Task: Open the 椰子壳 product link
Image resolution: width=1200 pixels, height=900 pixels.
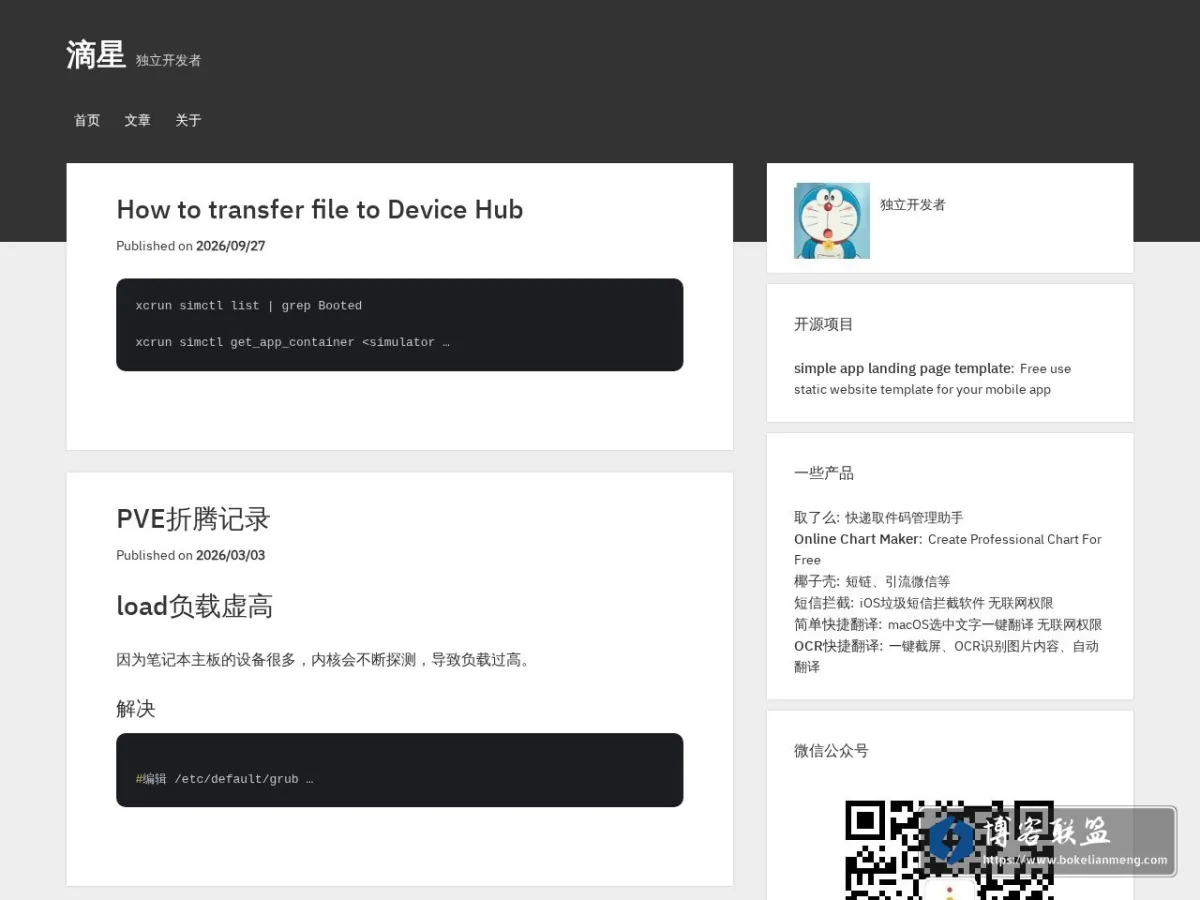Action: (817, 581)
